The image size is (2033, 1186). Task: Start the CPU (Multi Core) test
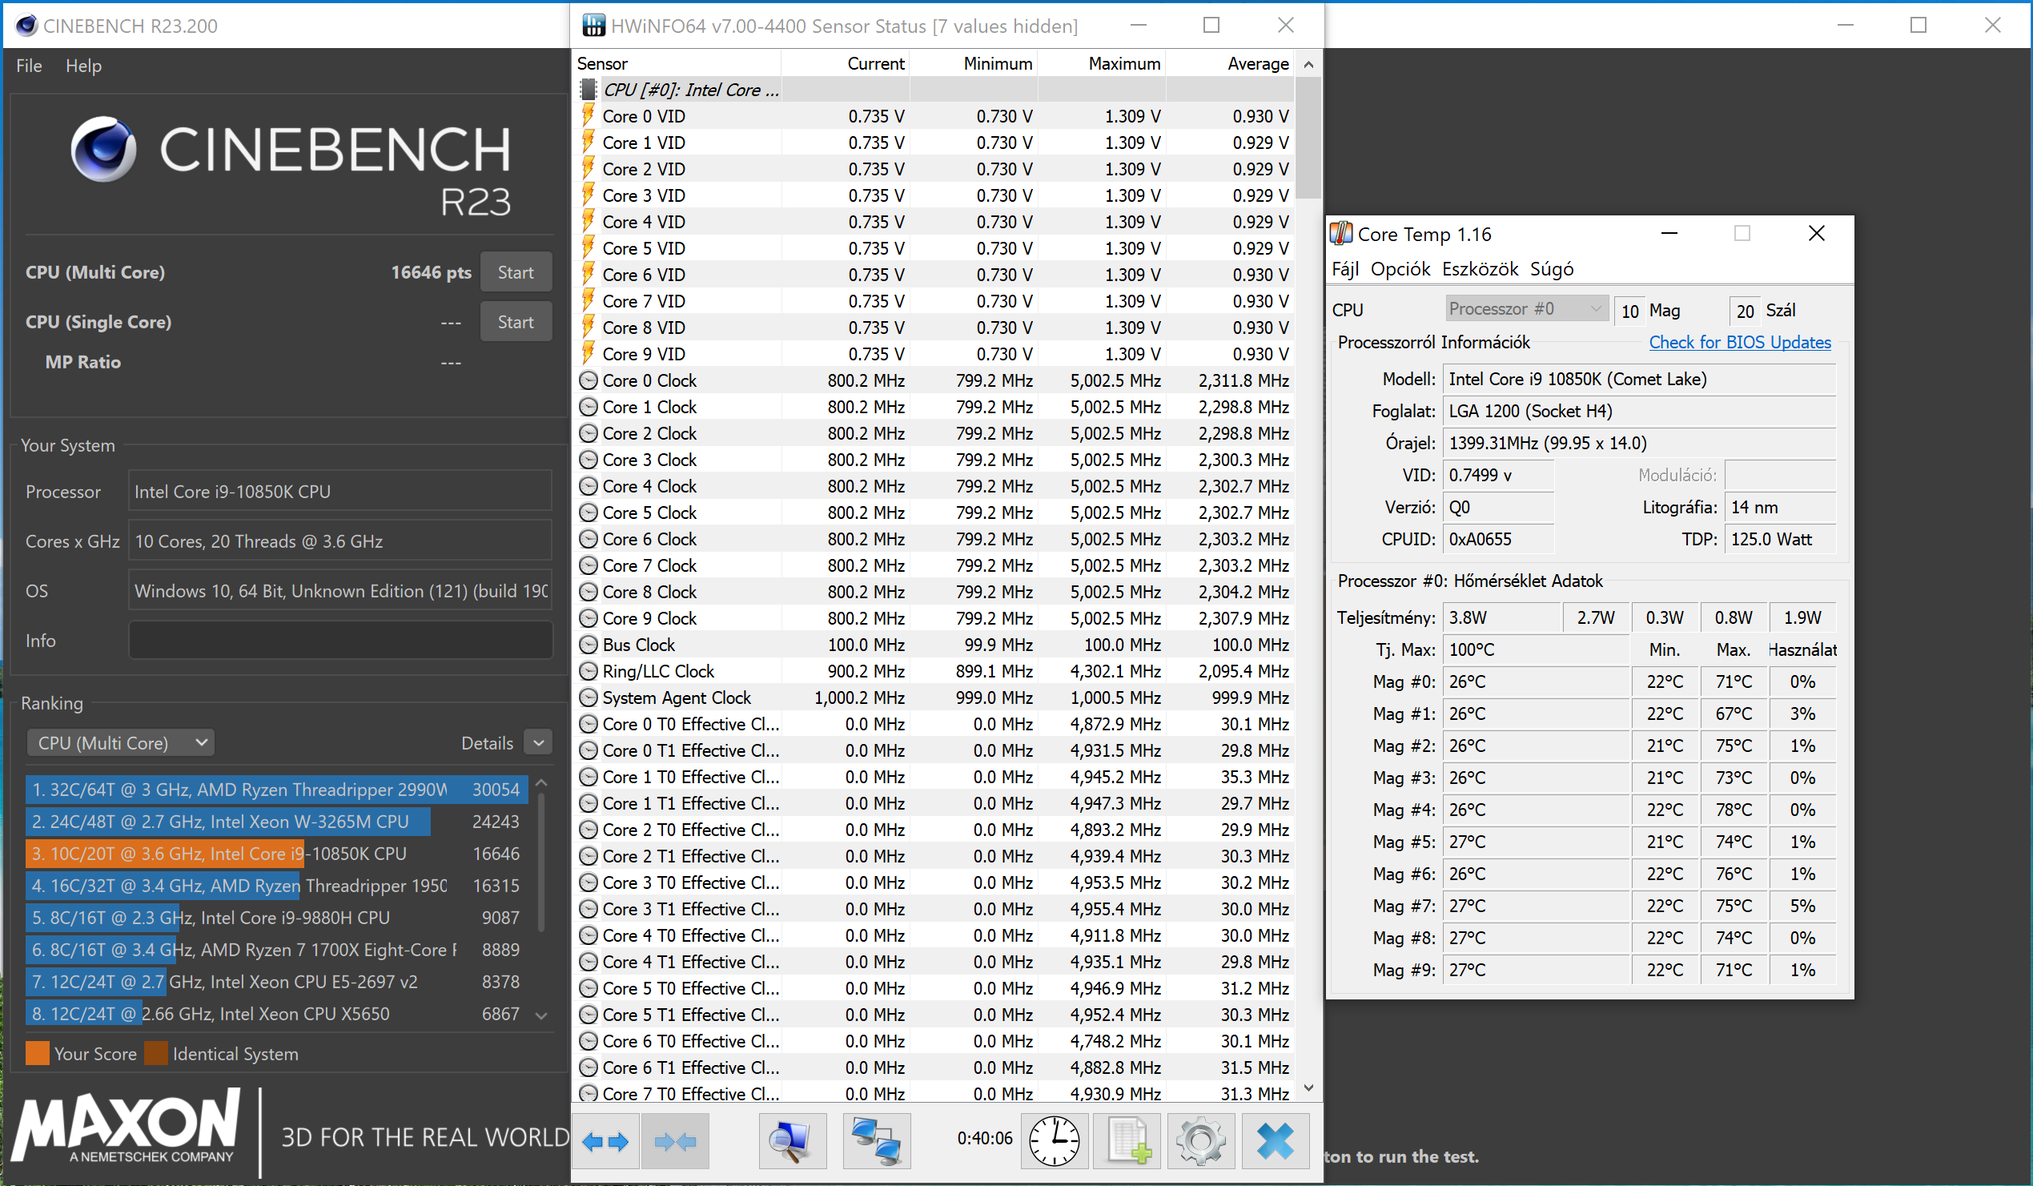[516, 272]
